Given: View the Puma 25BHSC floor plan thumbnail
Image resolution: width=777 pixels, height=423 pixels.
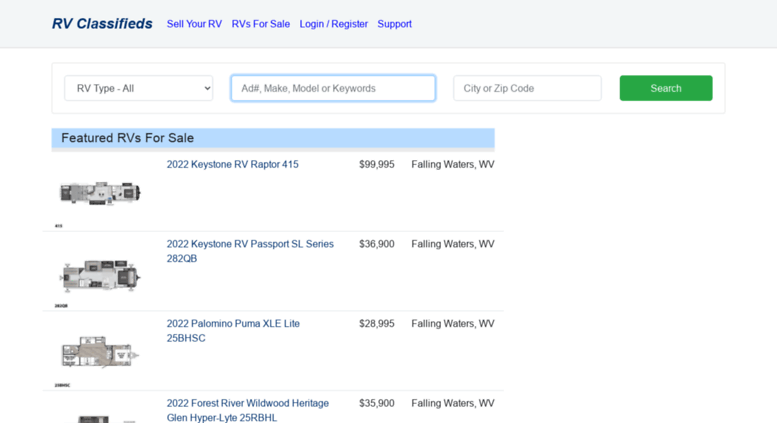Looking at the screenshot, I should (100, 352).
